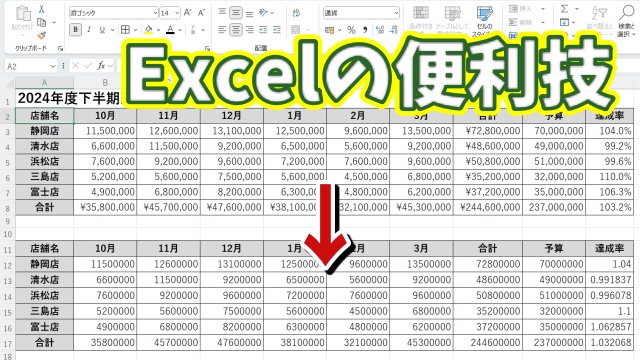This screenshot has height=360, width=640.
Task: Open the Name Box dropdown arrow
Action: point(53,66)
